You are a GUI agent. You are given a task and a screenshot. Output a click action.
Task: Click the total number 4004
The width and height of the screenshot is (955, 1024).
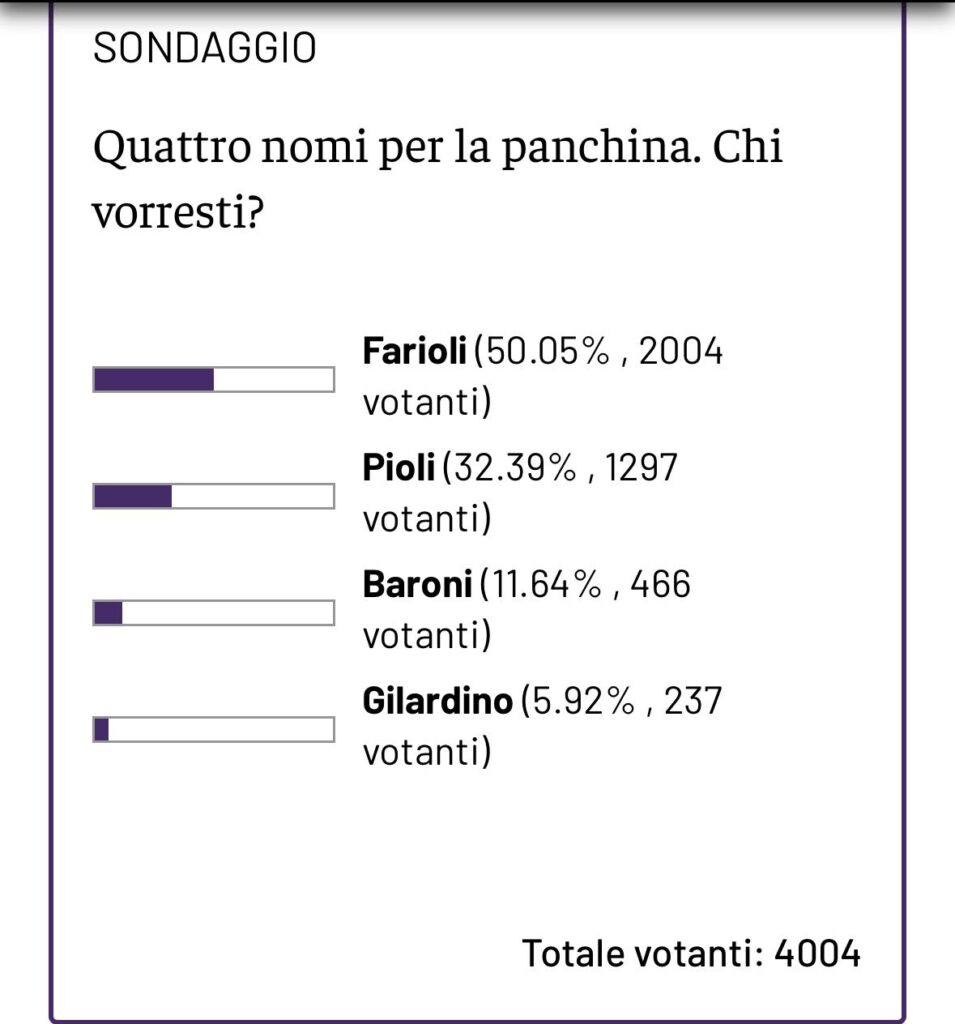coord(817,953)
